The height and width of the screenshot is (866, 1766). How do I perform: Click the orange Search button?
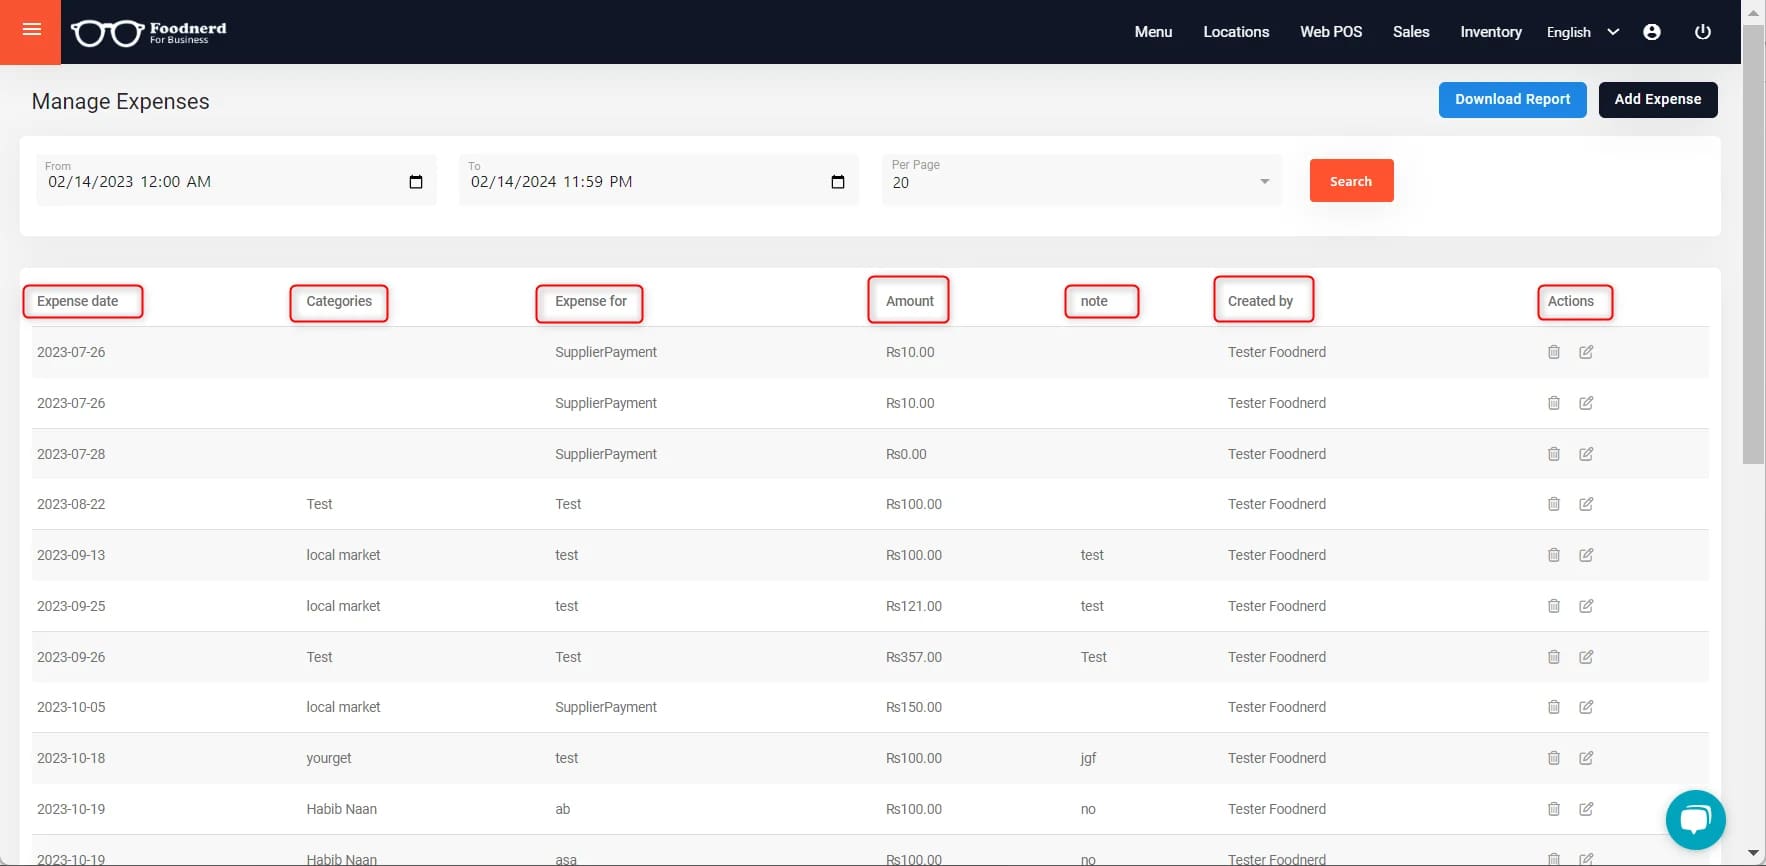tap(1351, 181)
